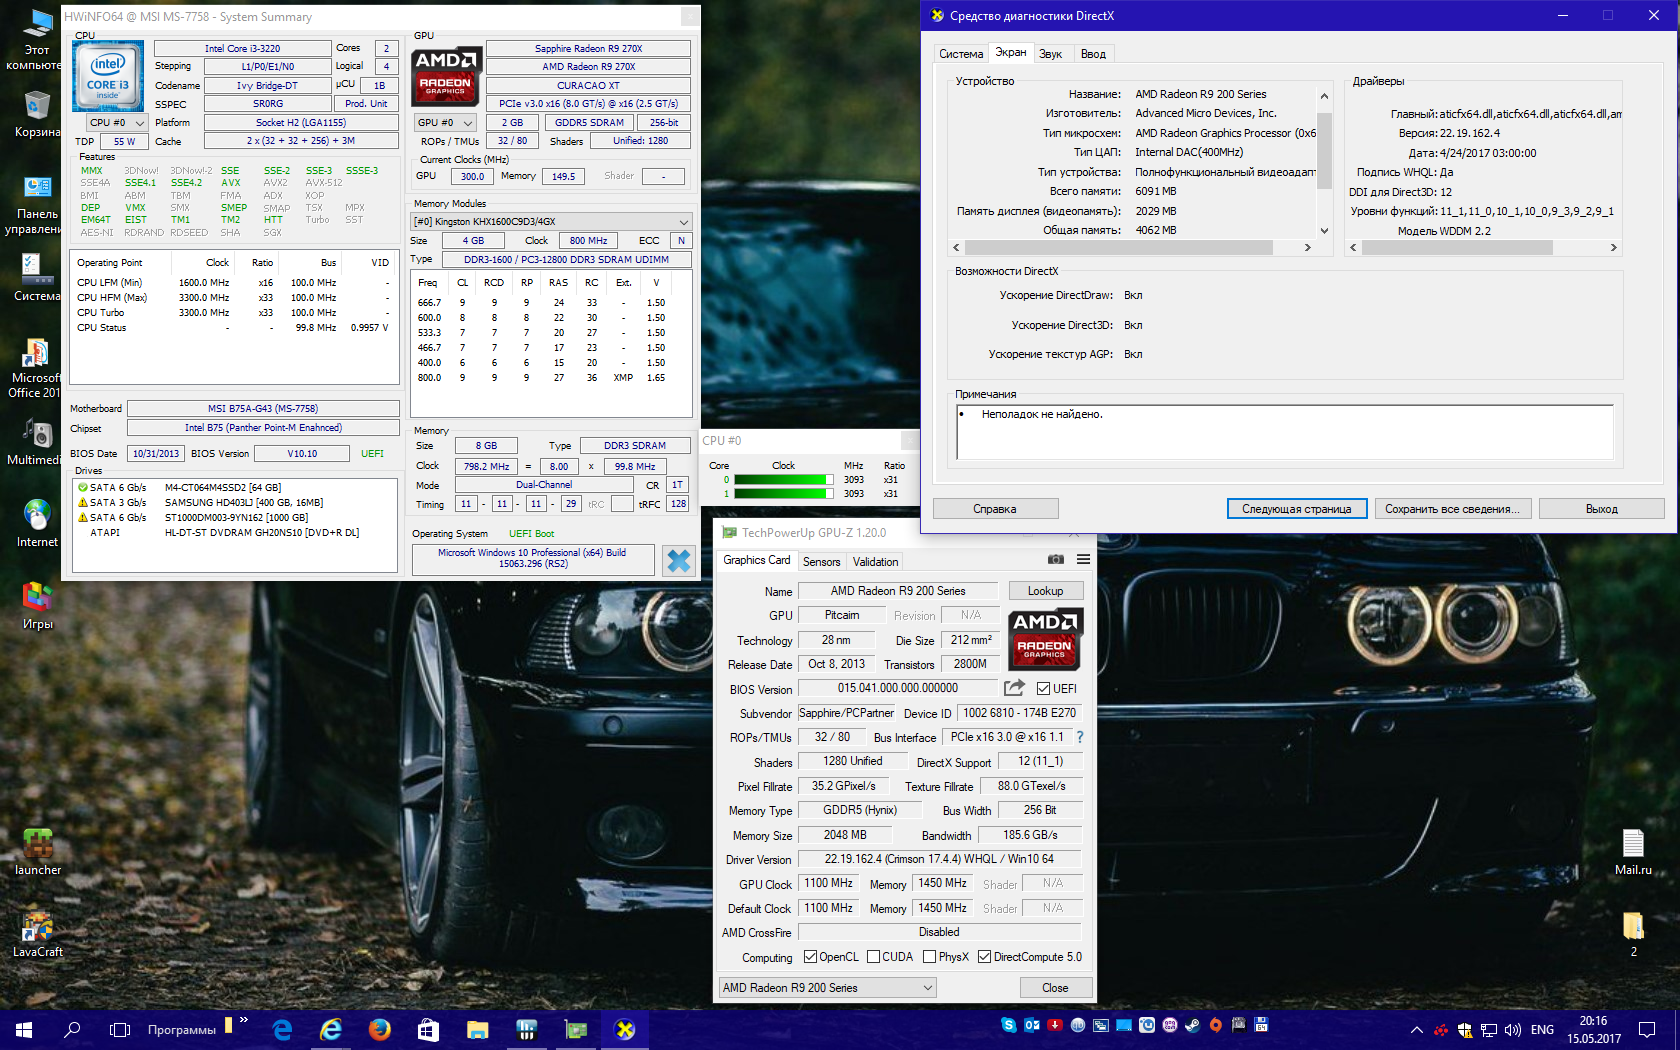
Task: Open the Windows Store taskbar icon
Action: pos(428,1029)
